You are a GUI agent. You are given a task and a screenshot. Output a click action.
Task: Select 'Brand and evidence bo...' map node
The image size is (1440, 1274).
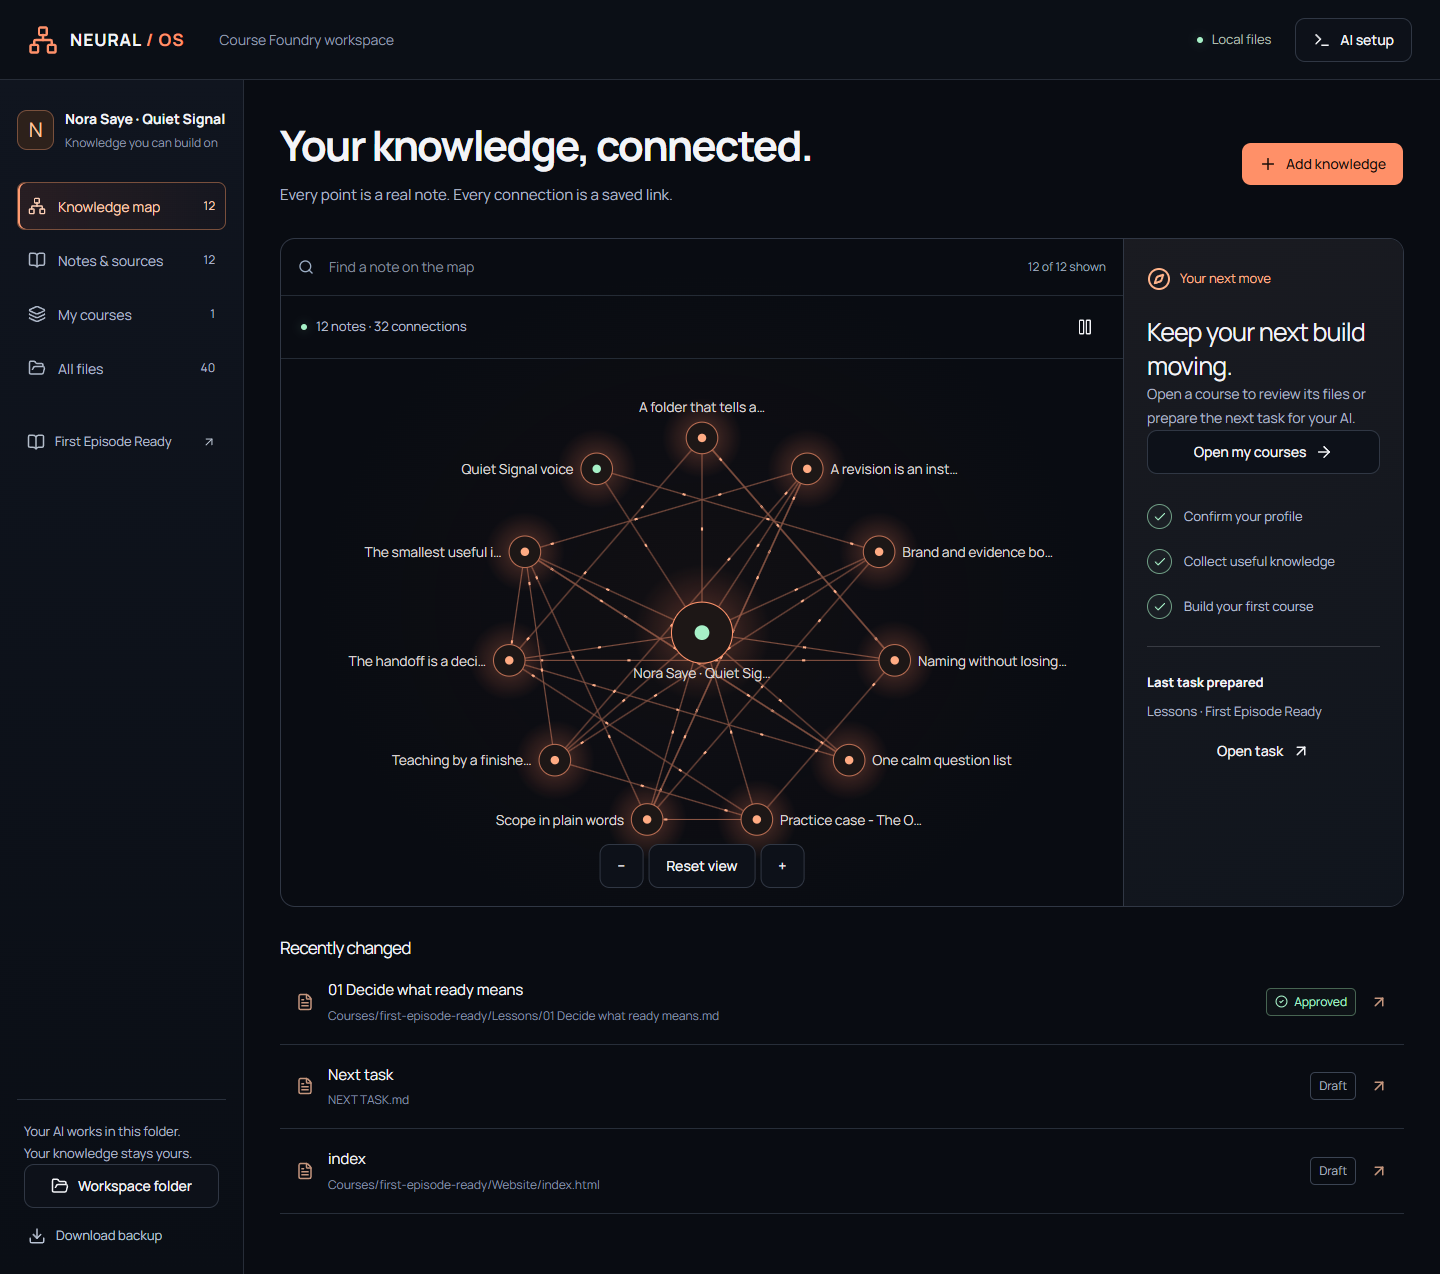coord(879,552)
